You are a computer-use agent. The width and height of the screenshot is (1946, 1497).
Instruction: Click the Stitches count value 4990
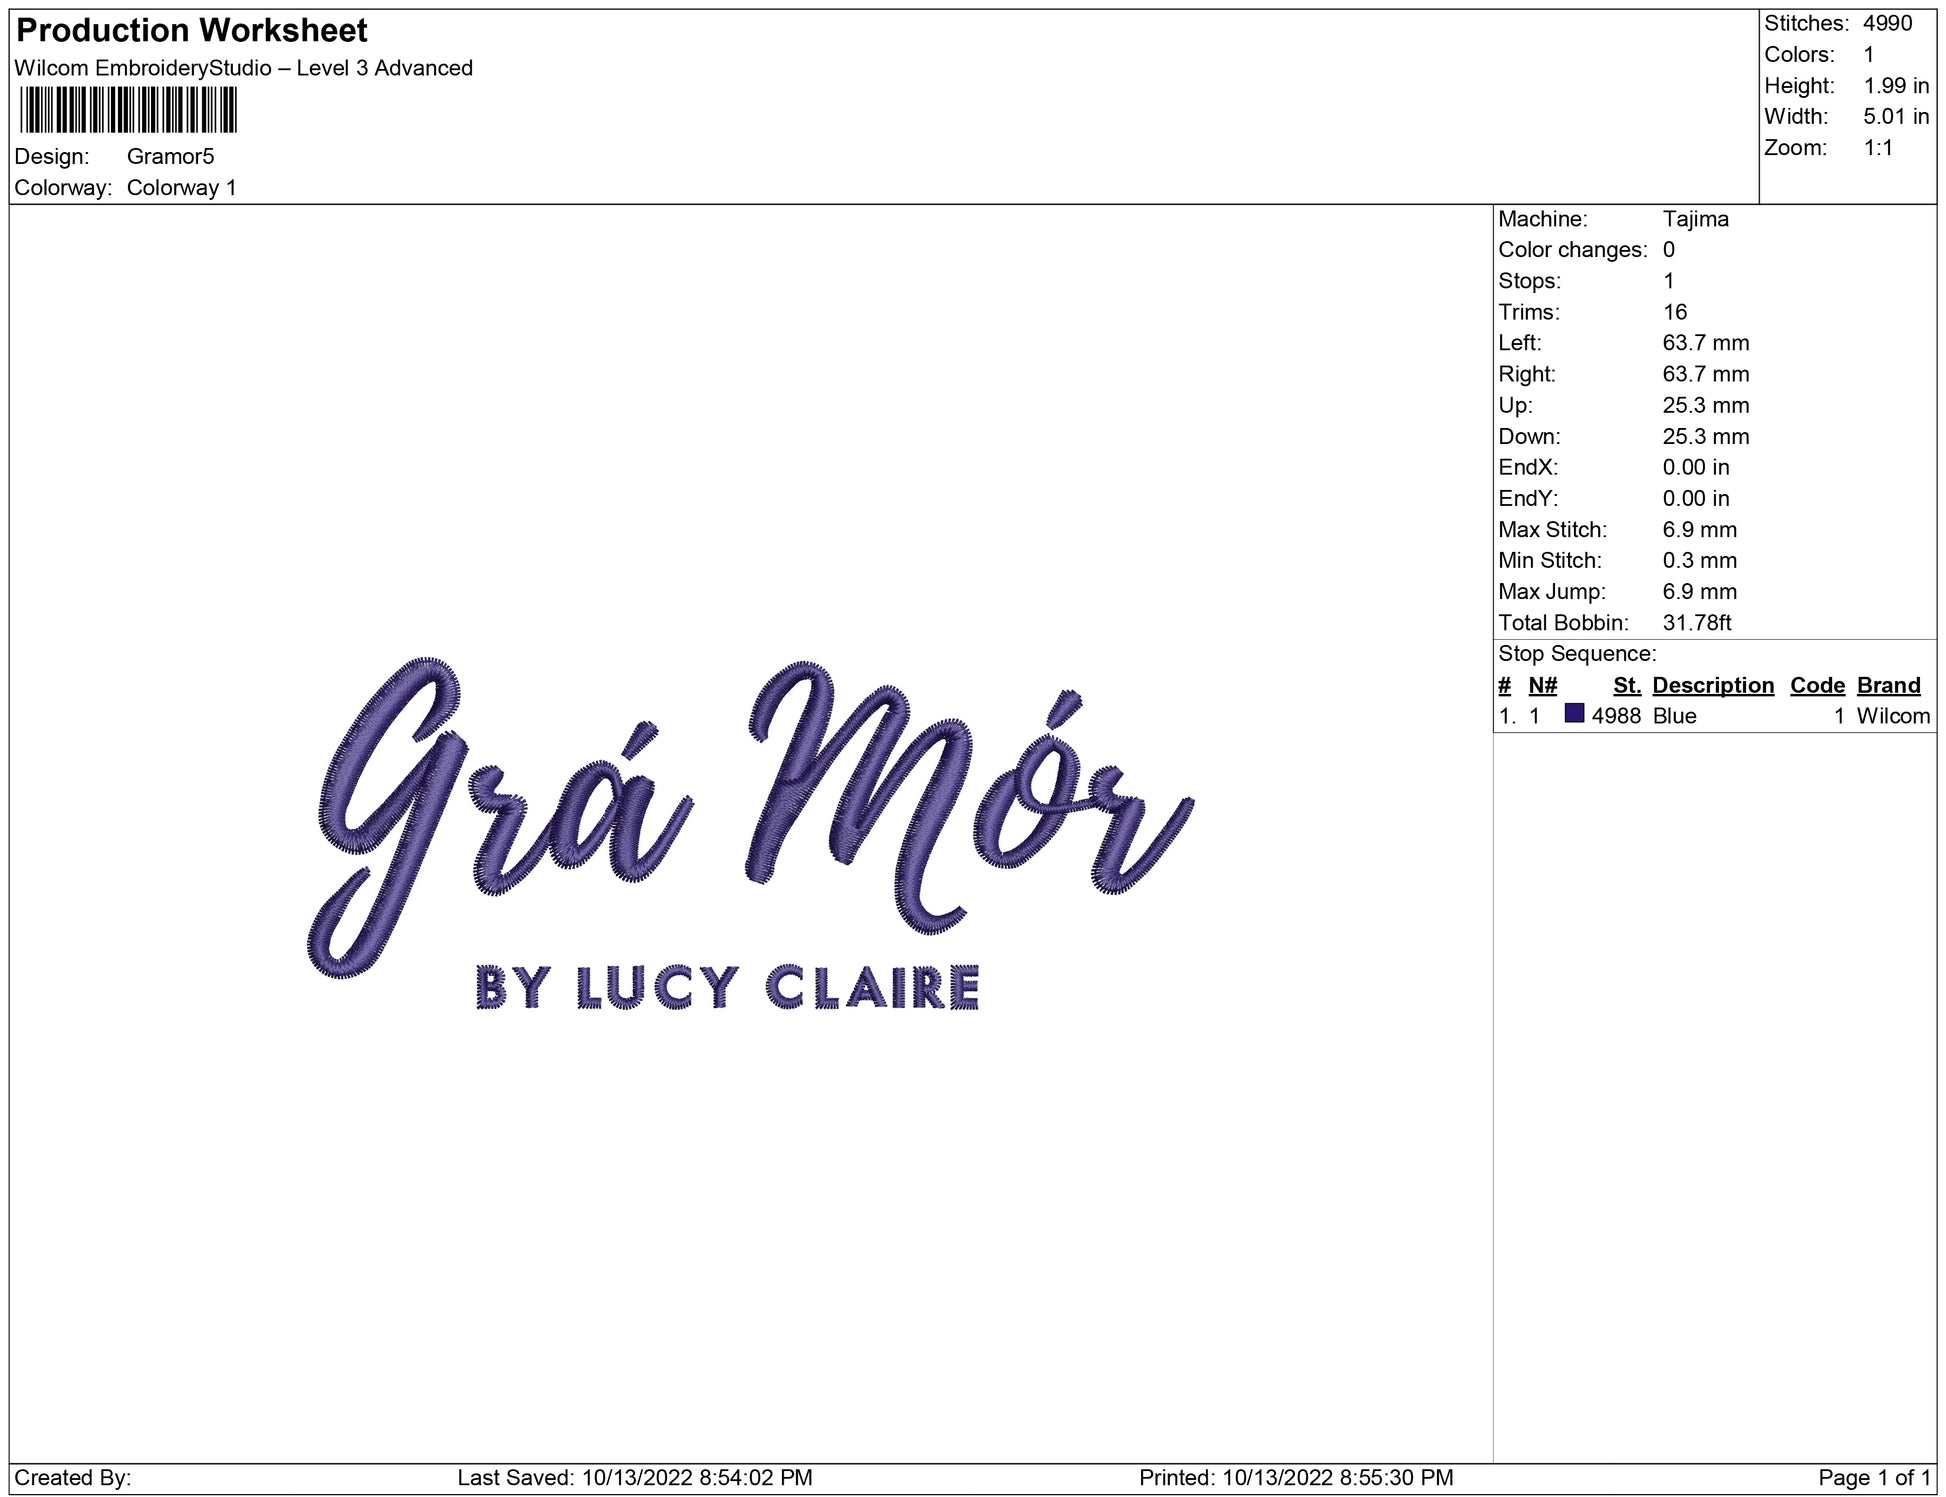click(x=1887, y=23)
